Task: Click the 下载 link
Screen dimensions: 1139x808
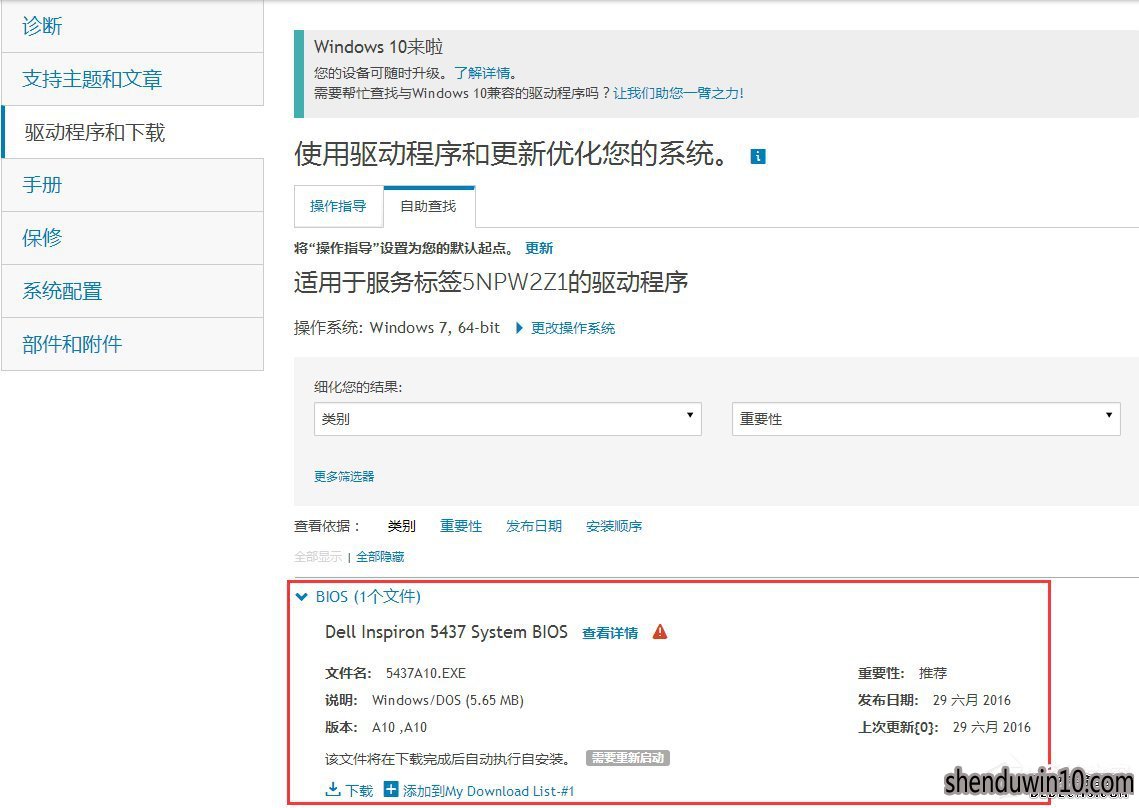Action: coord(359,791)
